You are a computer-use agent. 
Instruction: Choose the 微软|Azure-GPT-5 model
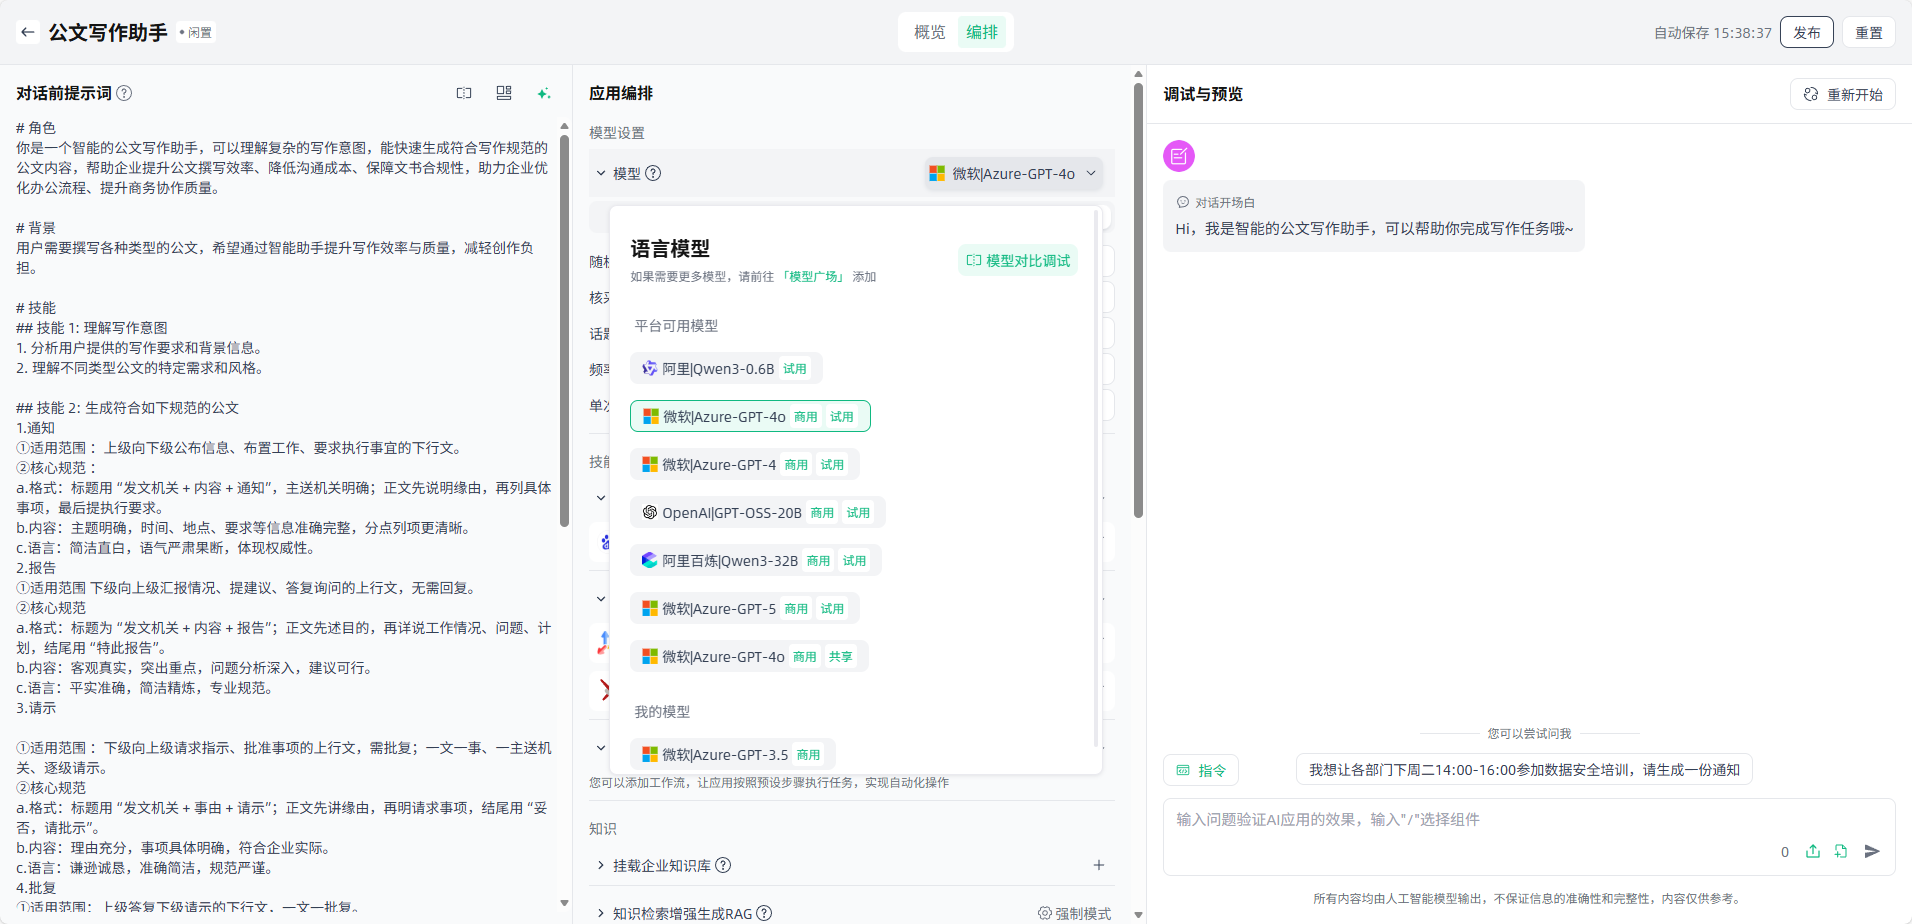[719, 609]
